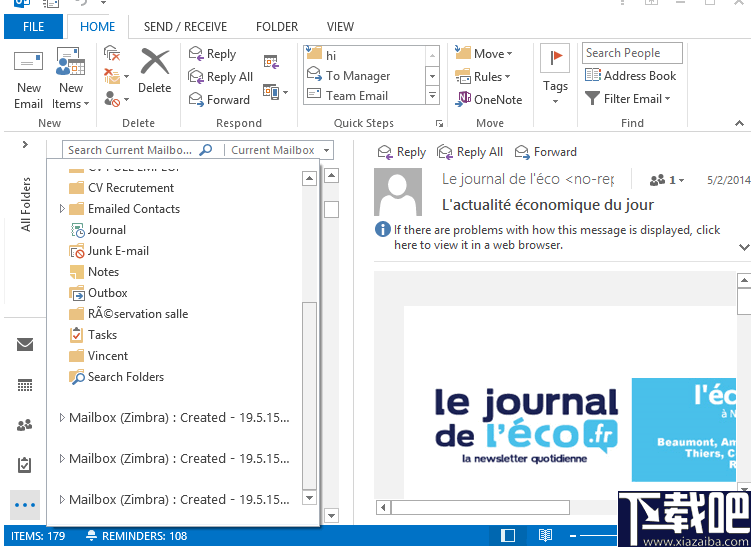
Task: Open the Tasks folder
Action: tap(93, 335)
